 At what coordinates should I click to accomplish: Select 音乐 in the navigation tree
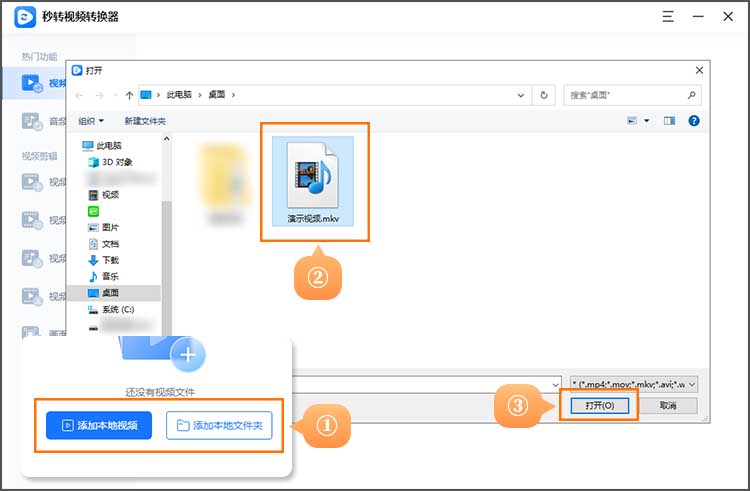(x=104, y=276)
